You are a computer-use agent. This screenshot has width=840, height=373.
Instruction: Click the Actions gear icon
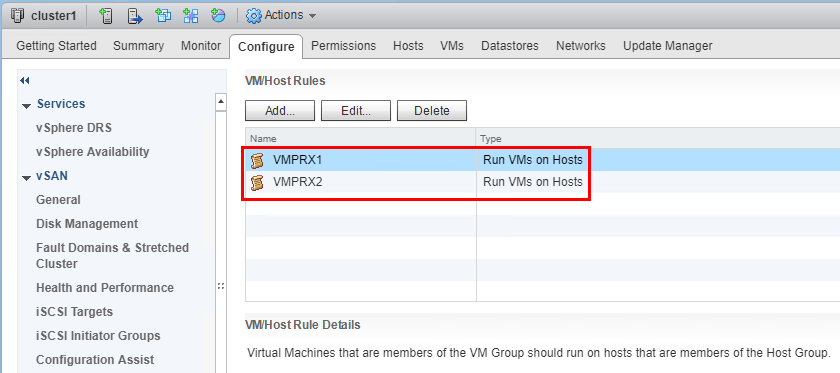click(x=253, y=16)
